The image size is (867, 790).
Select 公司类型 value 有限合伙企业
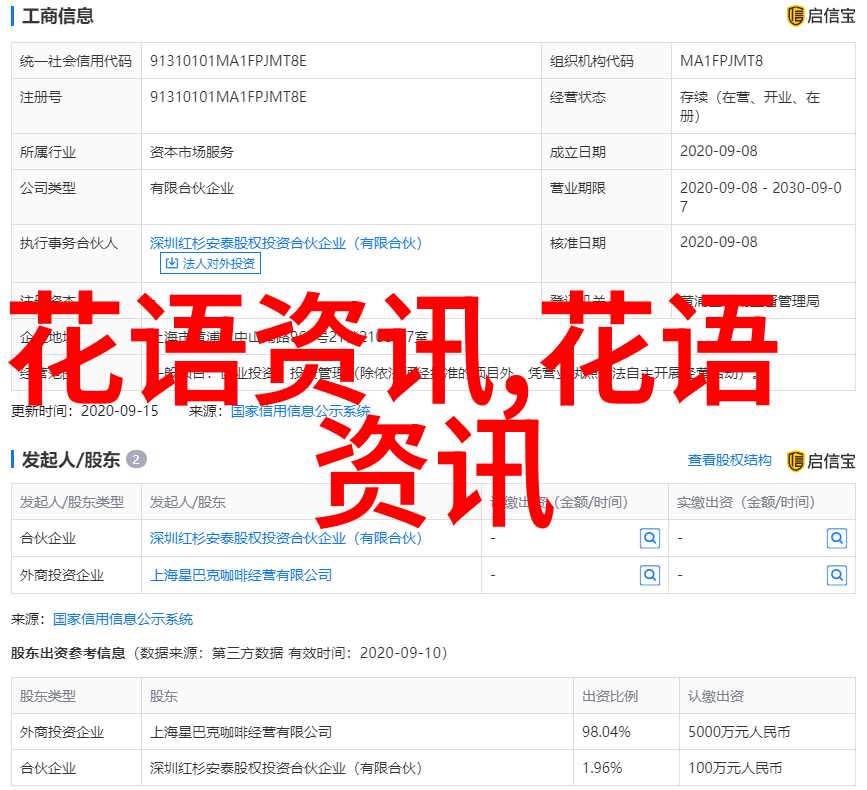(x=192, y=188)
